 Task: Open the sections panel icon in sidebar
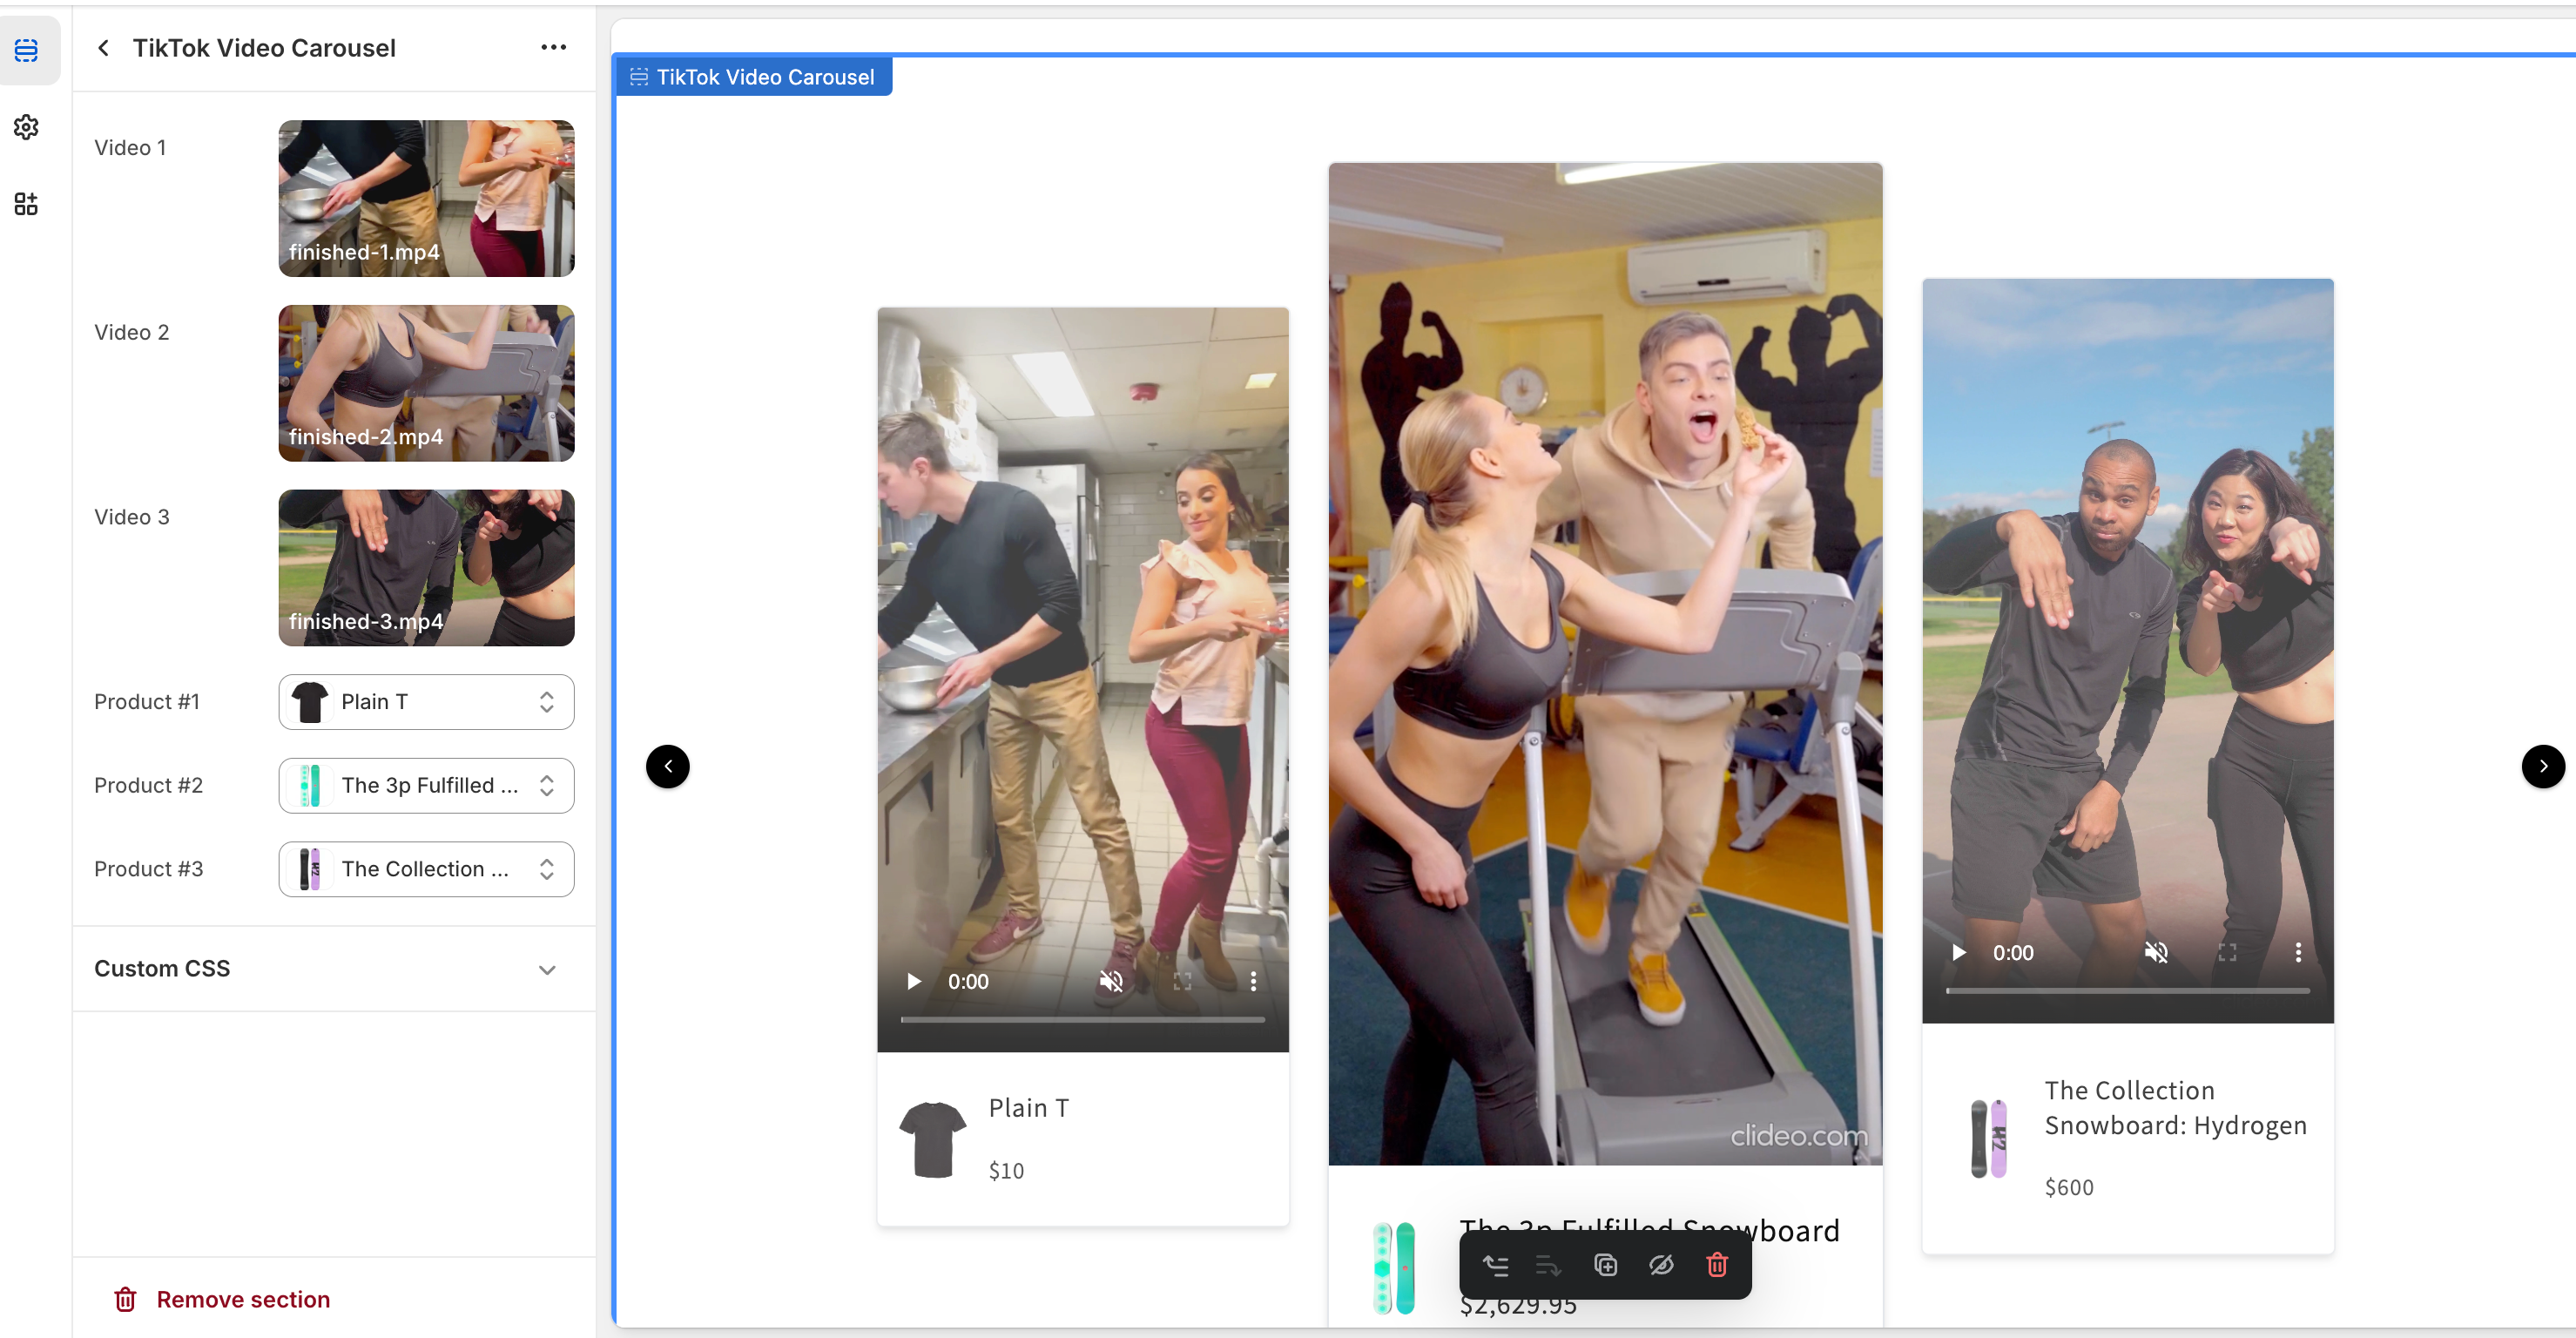click(x=27, y=50)
